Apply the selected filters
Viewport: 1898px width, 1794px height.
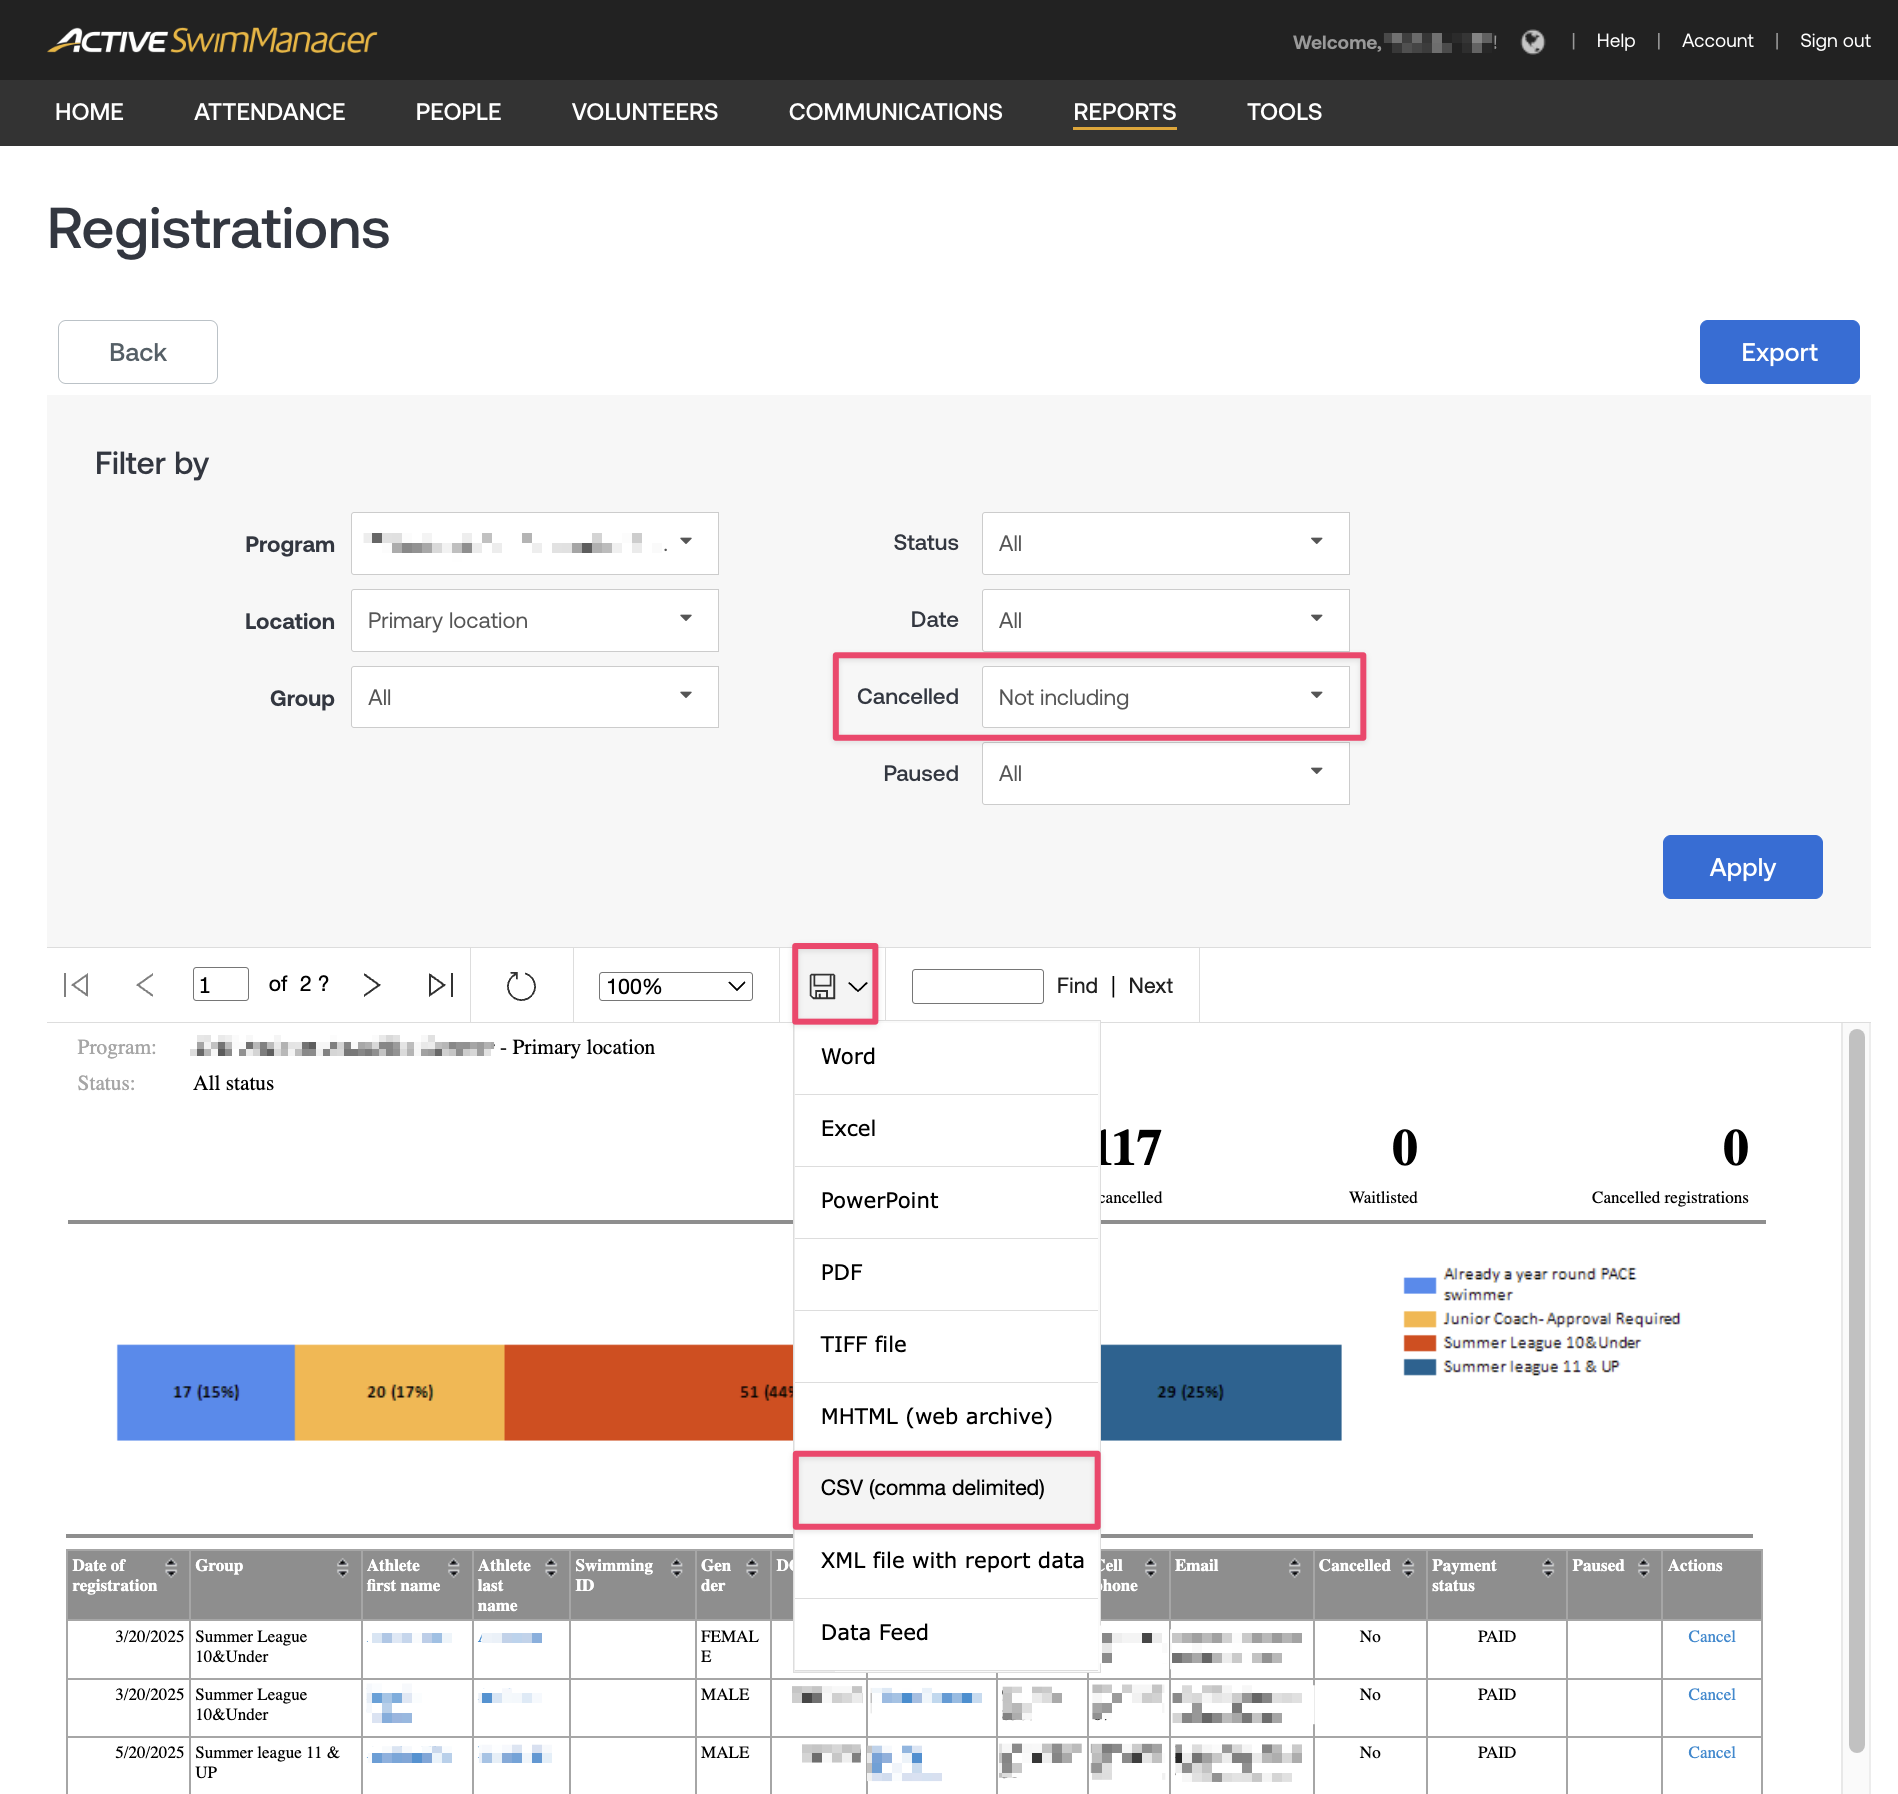pos(1742,867)
